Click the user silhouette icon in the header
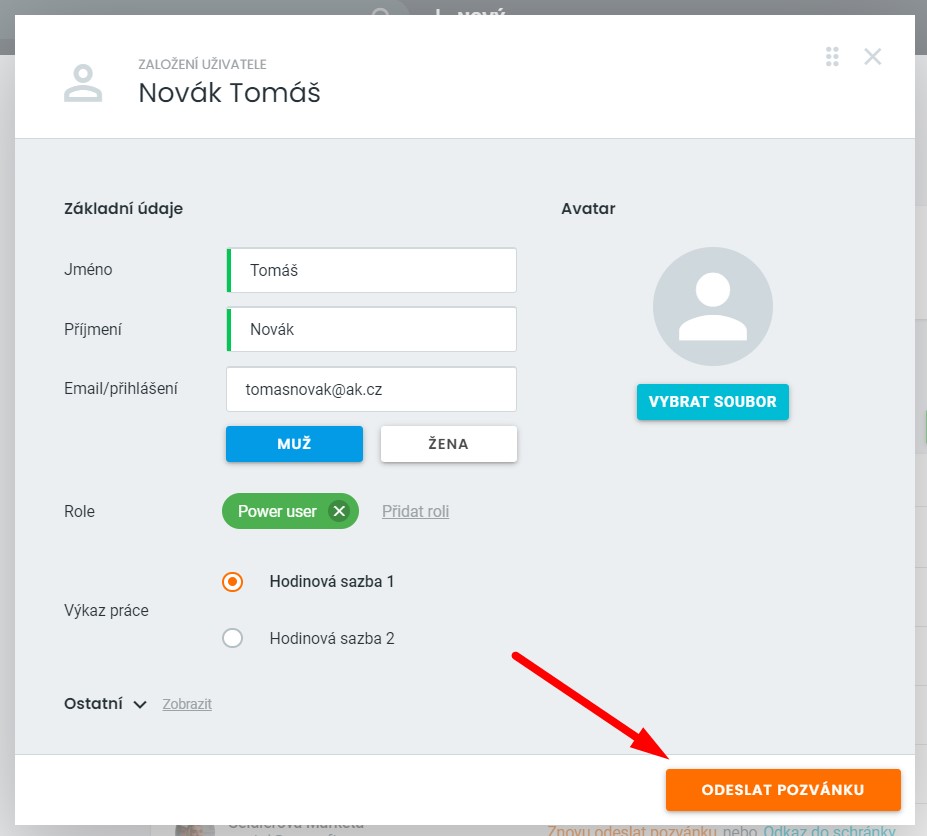This screenshot has height=836, width=927. pyautogui.click(x=83, y=83)
